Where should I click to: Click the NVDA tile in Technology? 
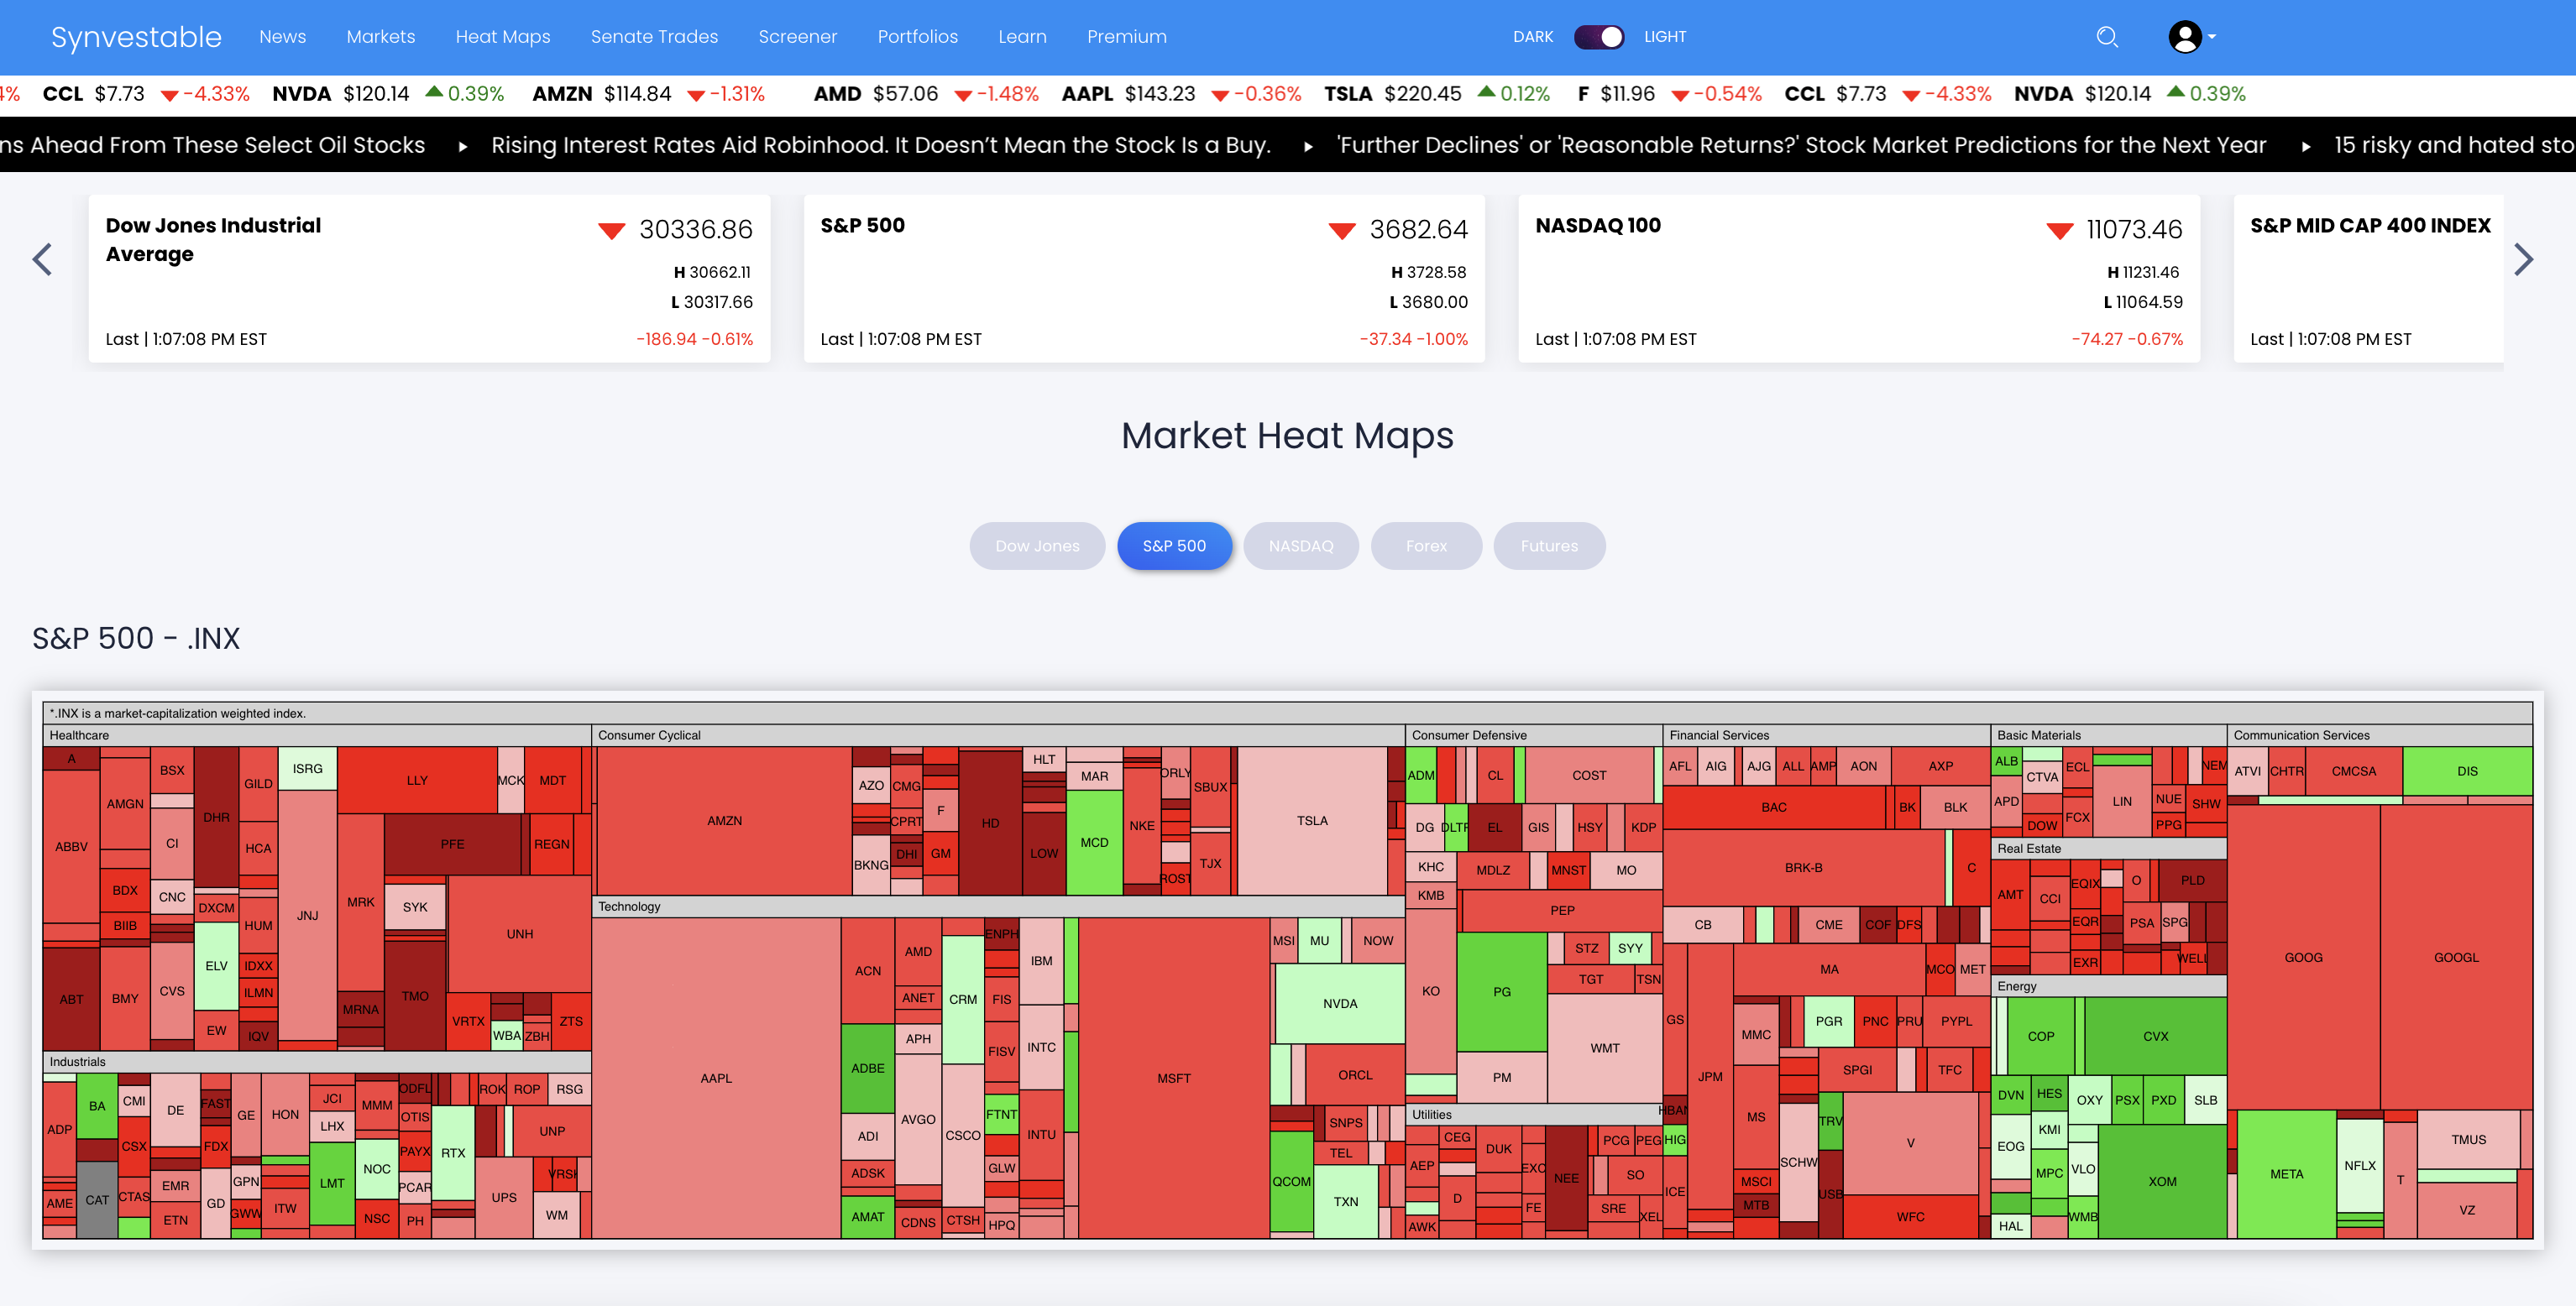1339,1003
